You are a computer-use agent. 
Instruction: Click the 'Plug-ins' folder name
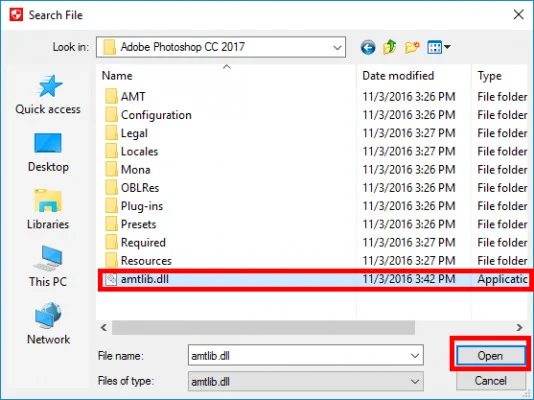pyautogui.click(x=142, y=206)
